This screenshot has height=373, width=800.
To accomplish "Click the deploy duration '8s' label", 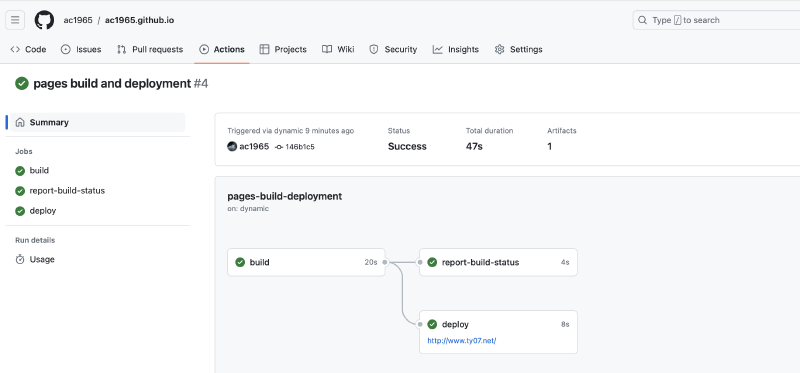I will click(x=565, y=324).
